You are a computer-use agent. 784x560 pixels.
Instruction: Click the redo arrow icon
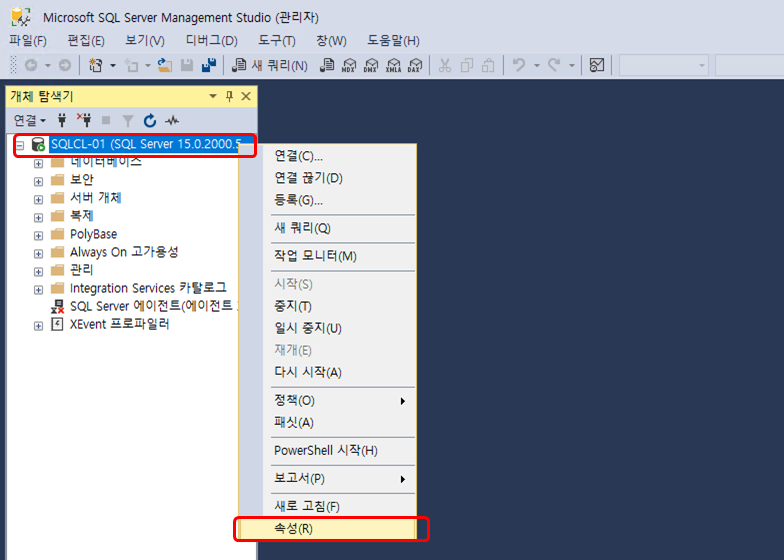pyautogui.click(x=554, y=65)
